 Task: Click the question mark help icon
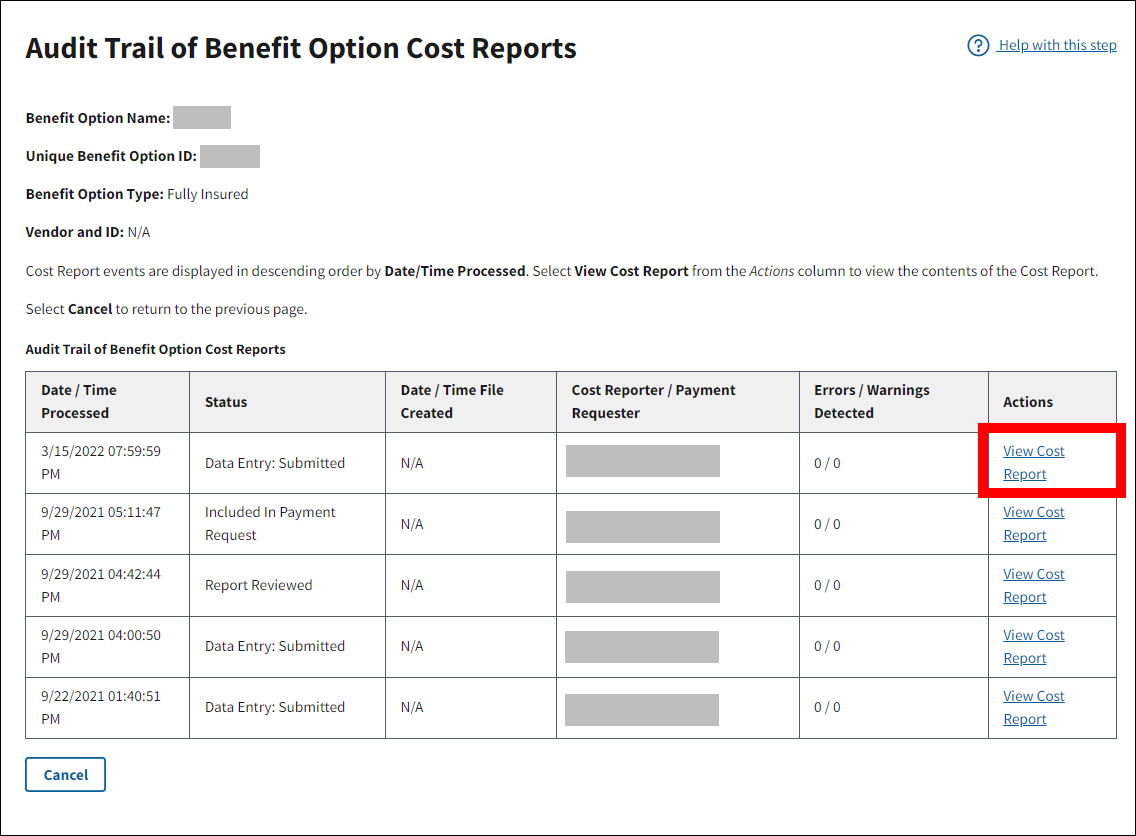978,46
